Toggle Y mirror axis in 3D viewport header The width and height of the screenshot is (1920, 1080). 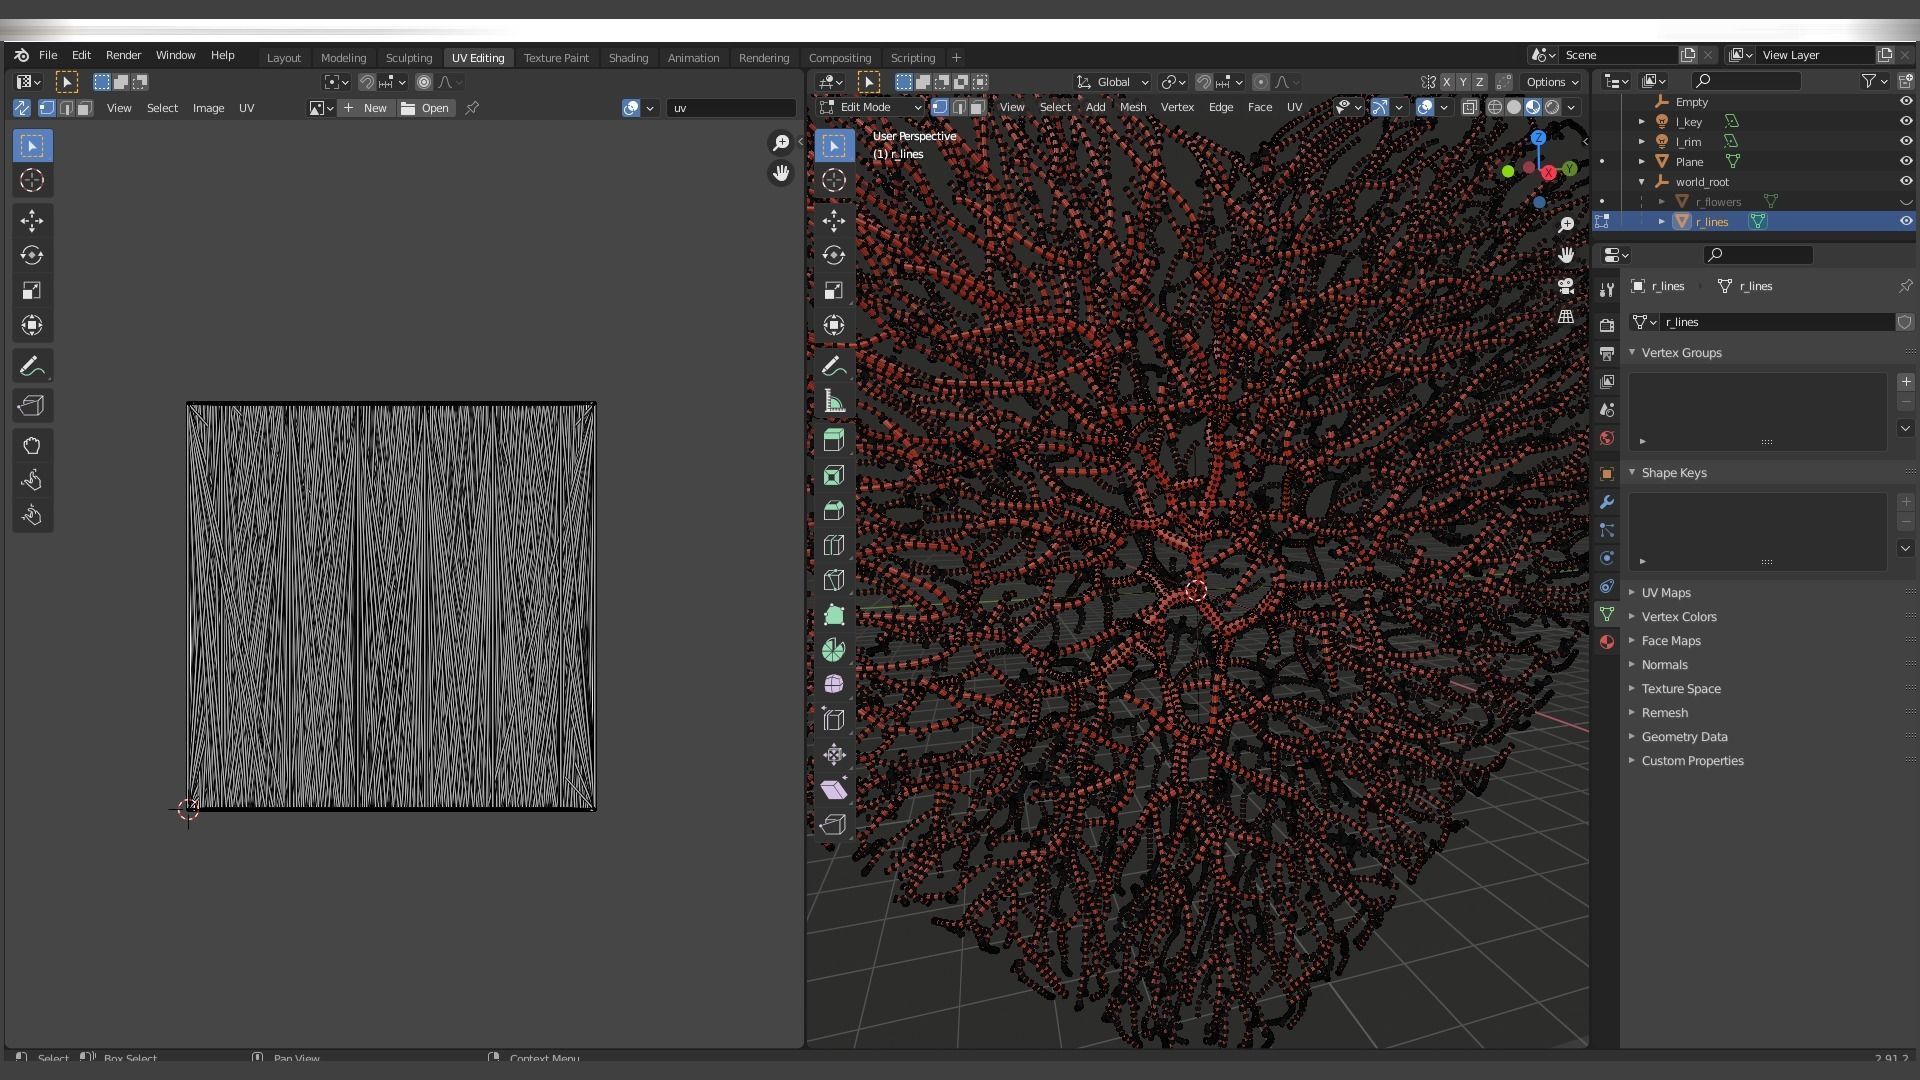click(1463, 82)
